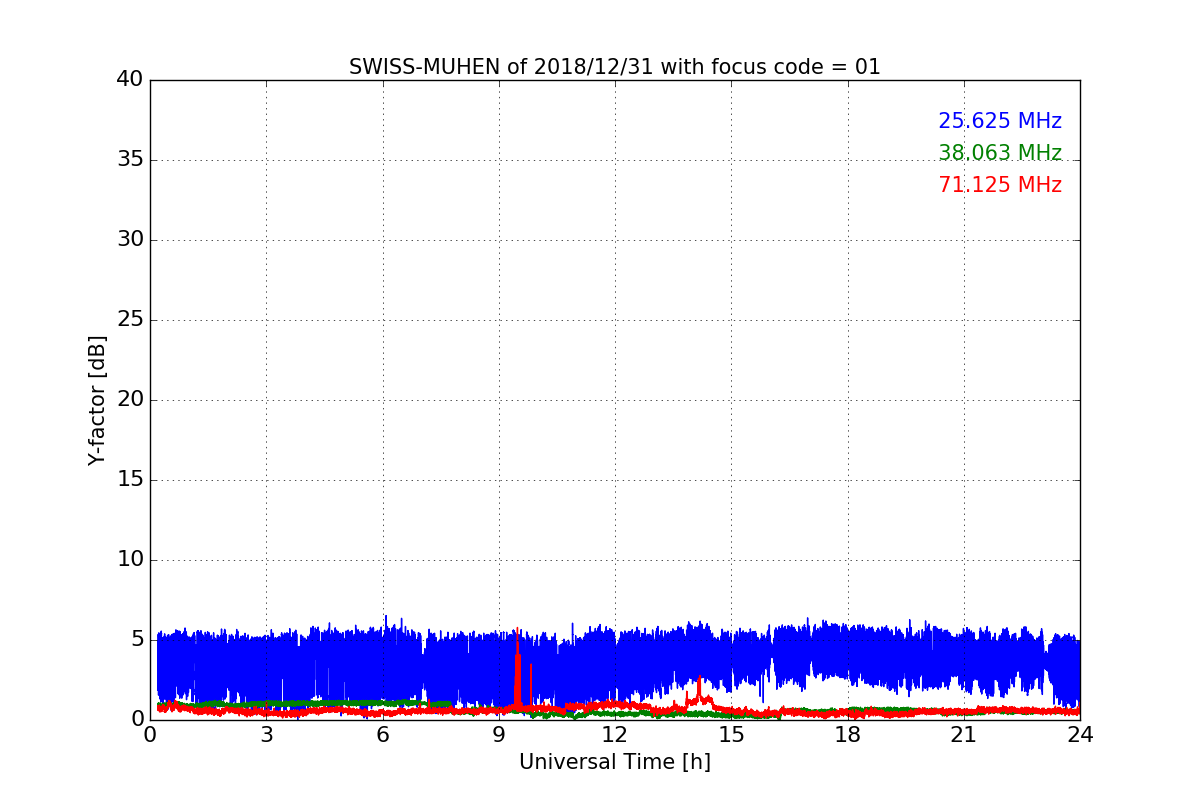Screen dimensions: 1200x800
Task: Click the plot title SWISS-MUHEN of 2018/12/31
Action: 614,67
